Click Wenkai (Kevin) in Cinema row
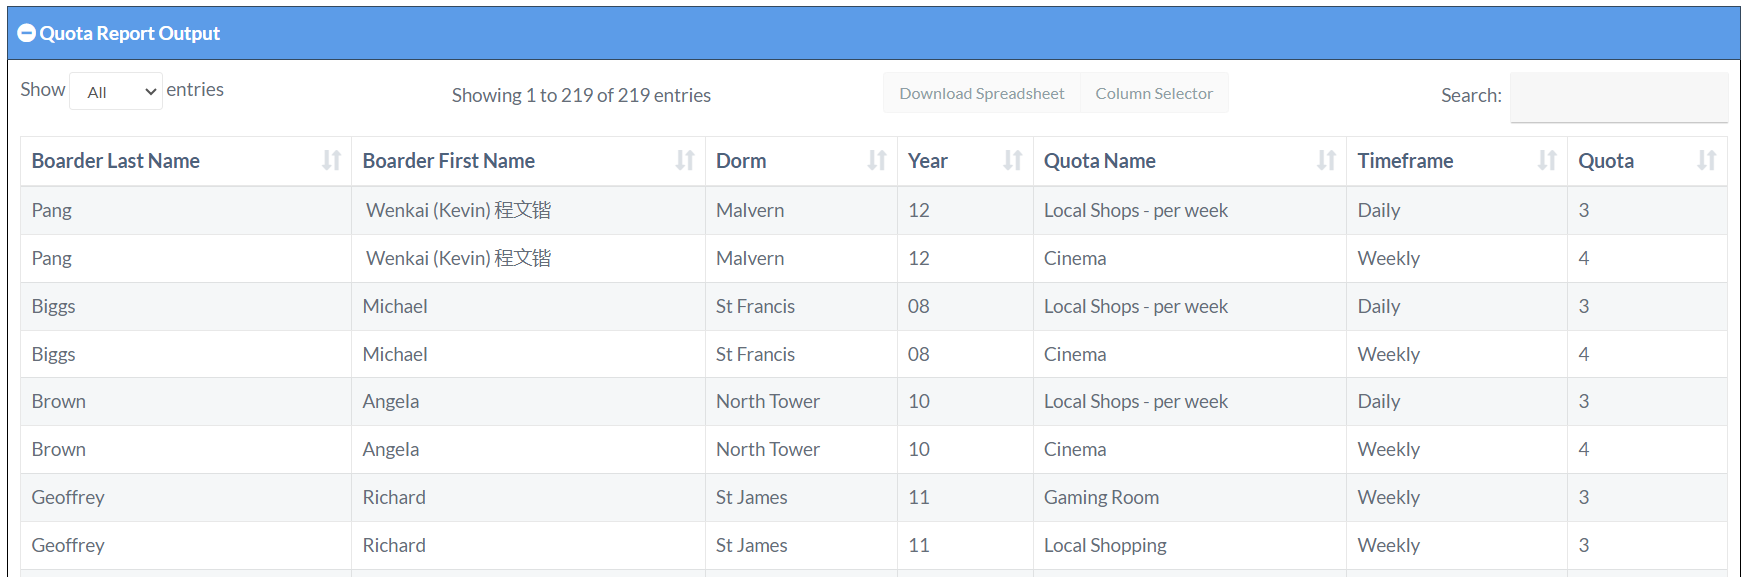The height and width of the screenshot is (577, 1747). (x=458, y=258)
